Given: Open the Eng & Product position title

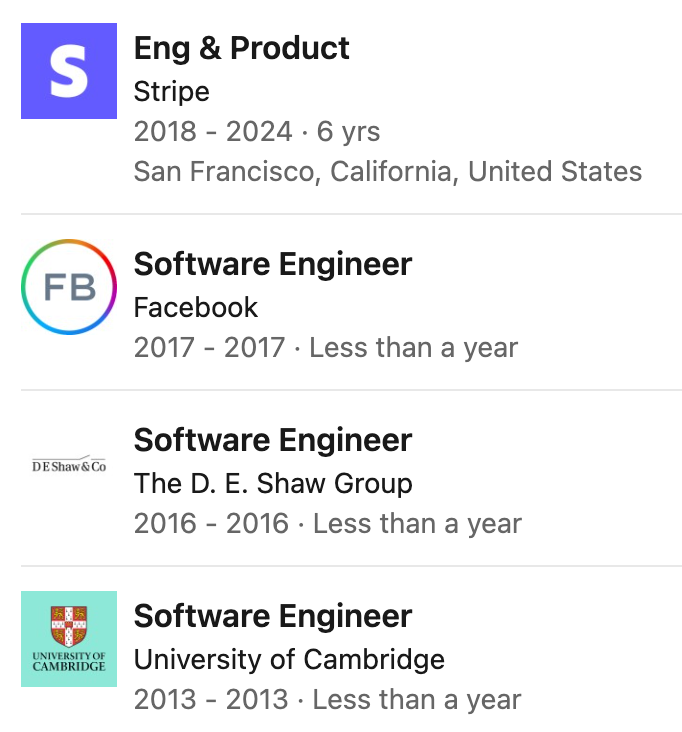Looking at the screenshot, I should click(241, 48).
